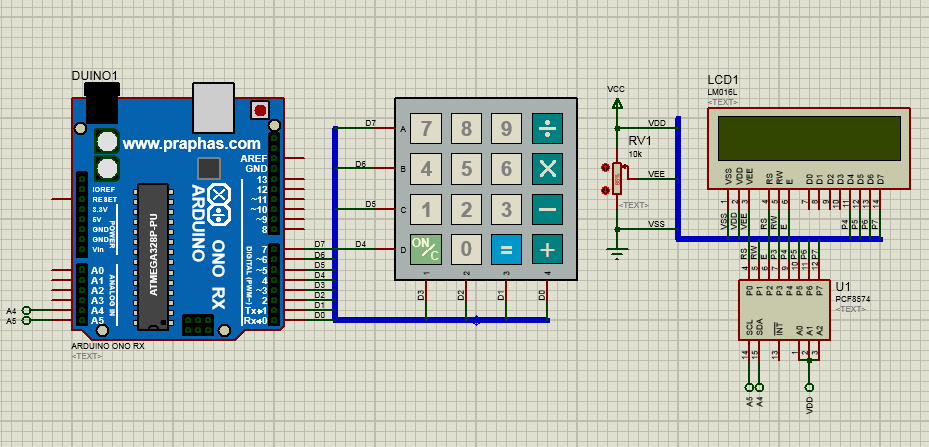Image resolution: width=929 pixels, height=447 pixels.
Task: Click keypad button 3
Action: [x=506, y=209]
